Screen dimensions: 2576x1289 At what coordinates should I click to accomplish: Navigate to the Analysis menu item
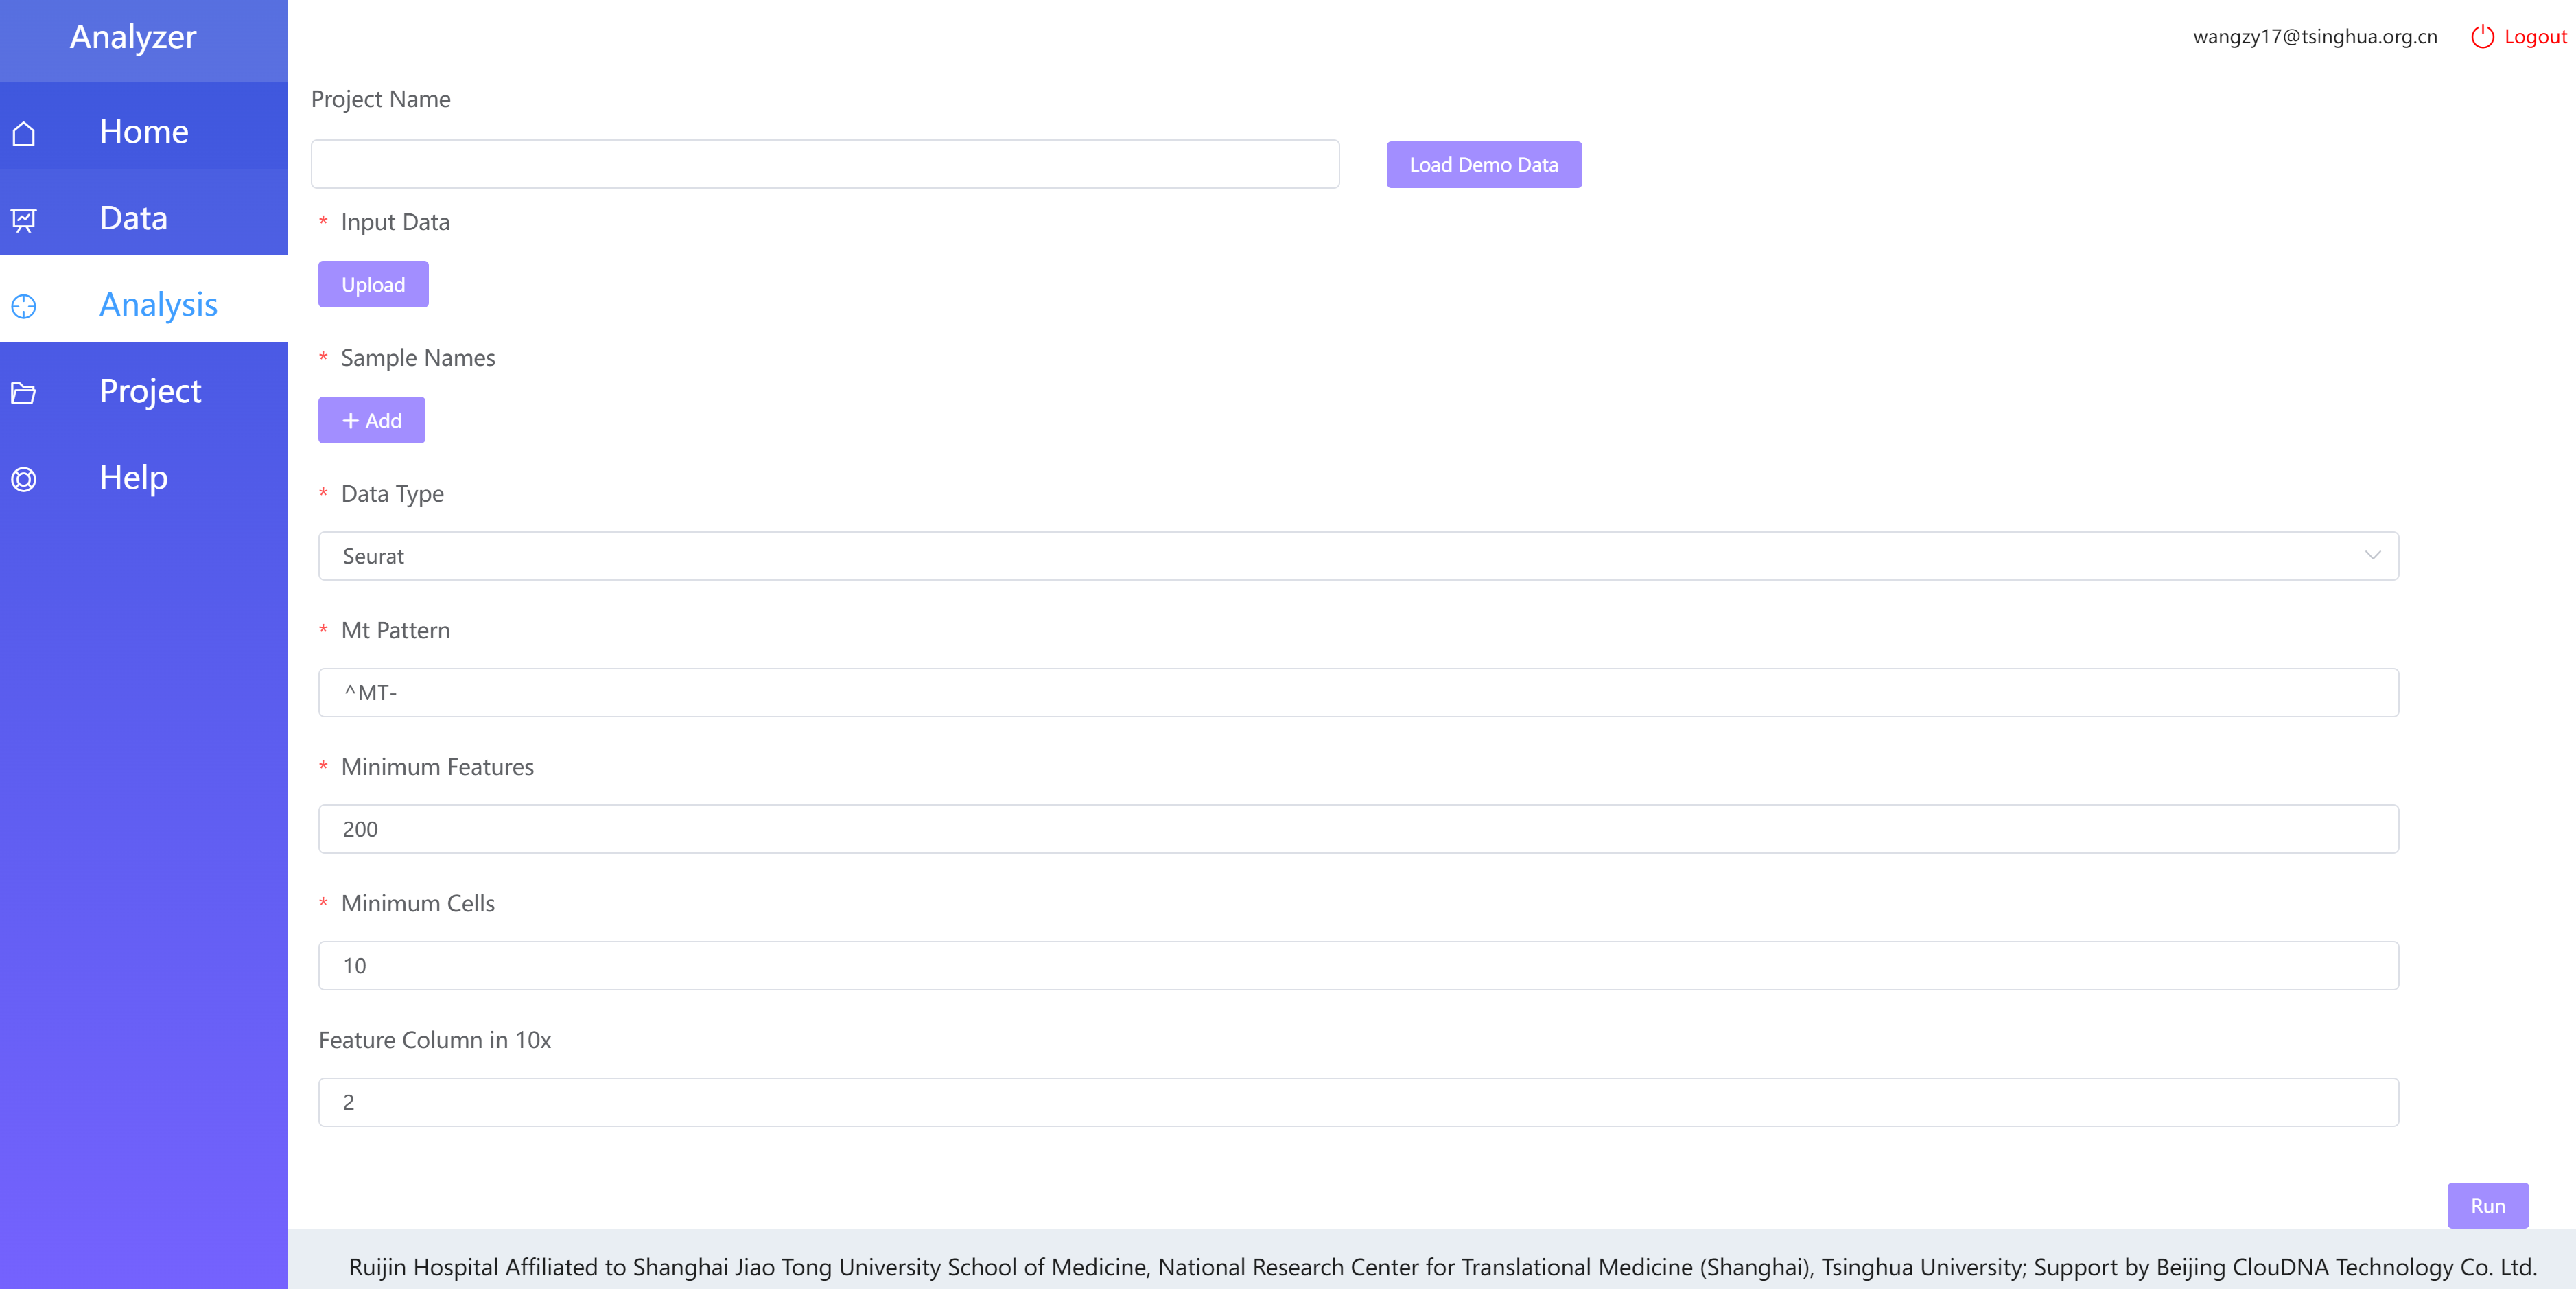[x=158, y=303]
